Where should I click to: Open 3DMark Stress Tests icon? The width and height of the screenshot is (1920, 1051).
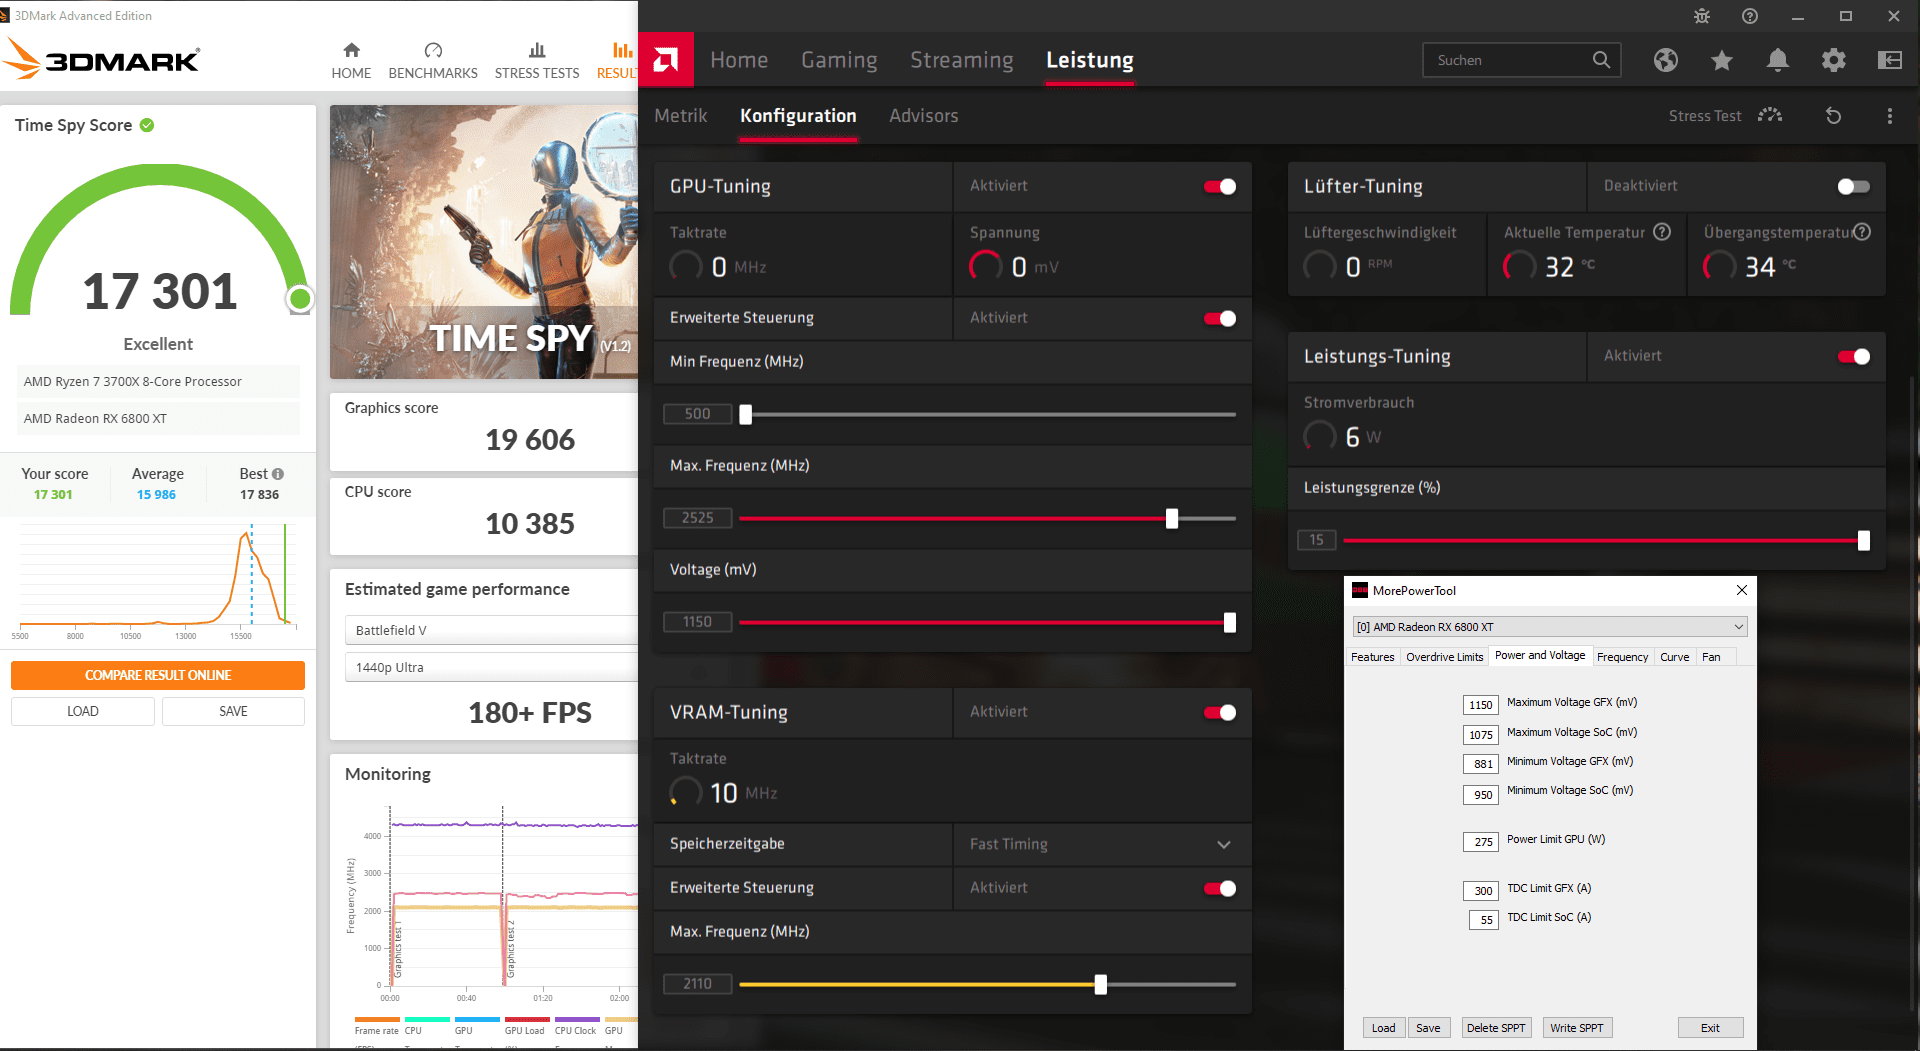click(x=537, y=50)
